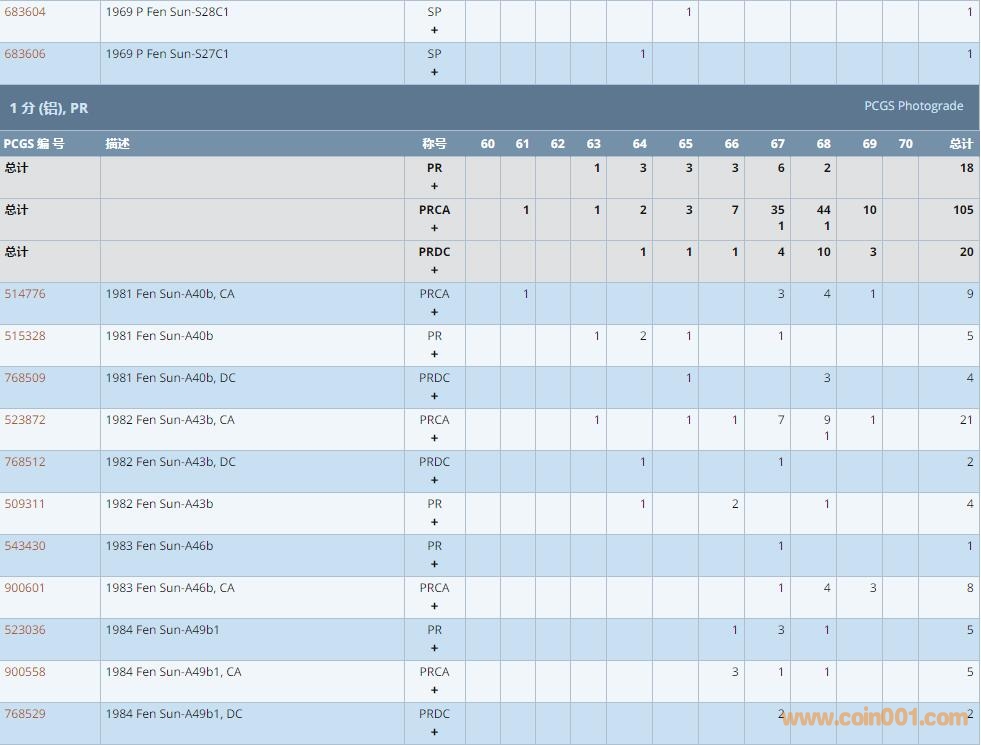Open coin entry 523872 link
The height and width of the screenshot is (745, 981).
pos(25,420)
